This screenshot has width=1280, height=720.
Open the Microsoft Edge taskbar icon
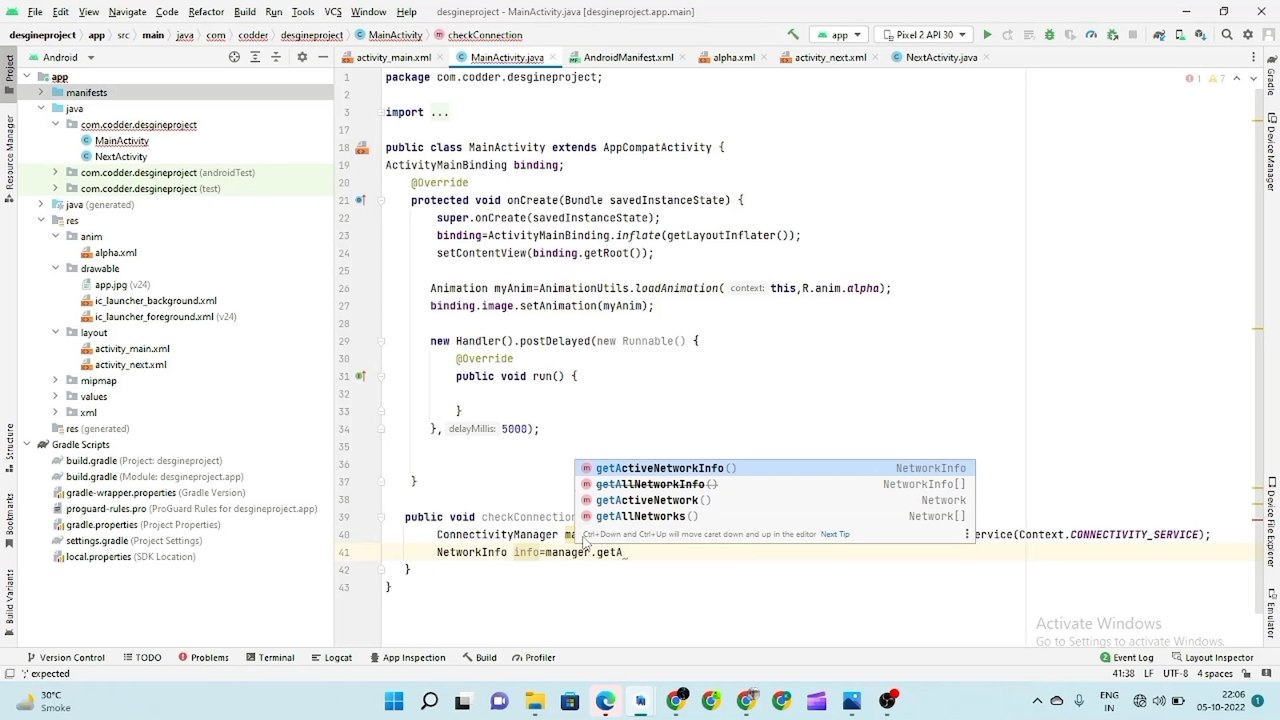[605, 701]
